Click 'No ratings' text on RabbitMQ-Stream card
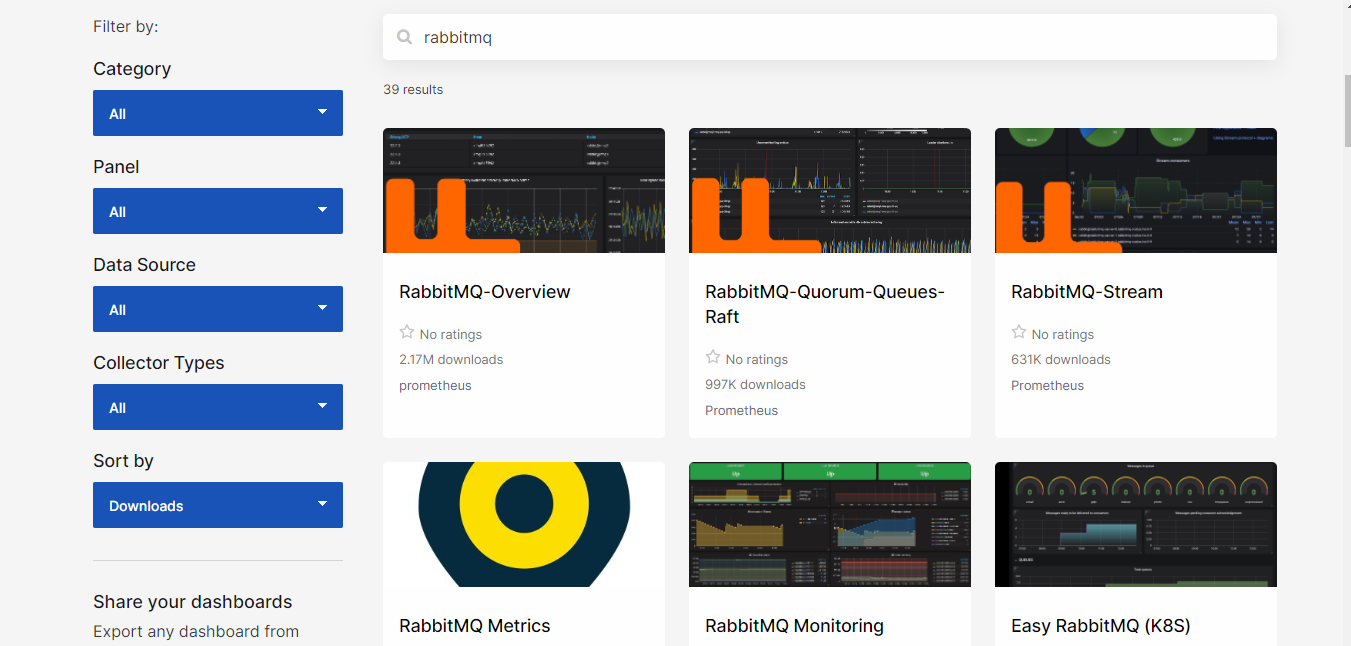This screenshot has height=646, width=1351. tap(1063, 335)
